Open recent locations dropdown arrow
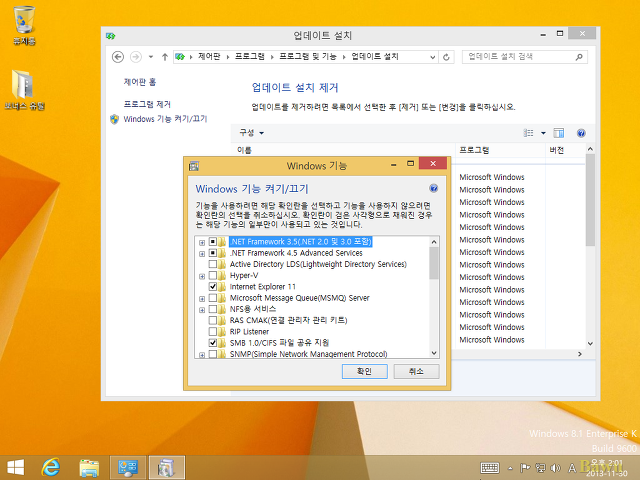The image size is (640, 480). [x=151, y=57]
